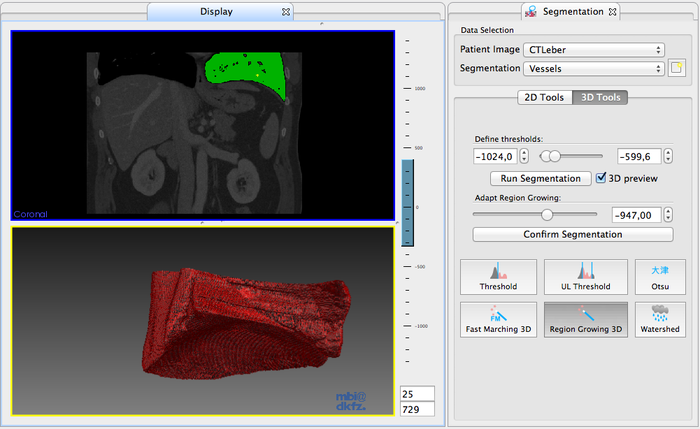Click the Adapt Region Growing slider handle
This screenshot has height=429, width=700.
[547, 214]
